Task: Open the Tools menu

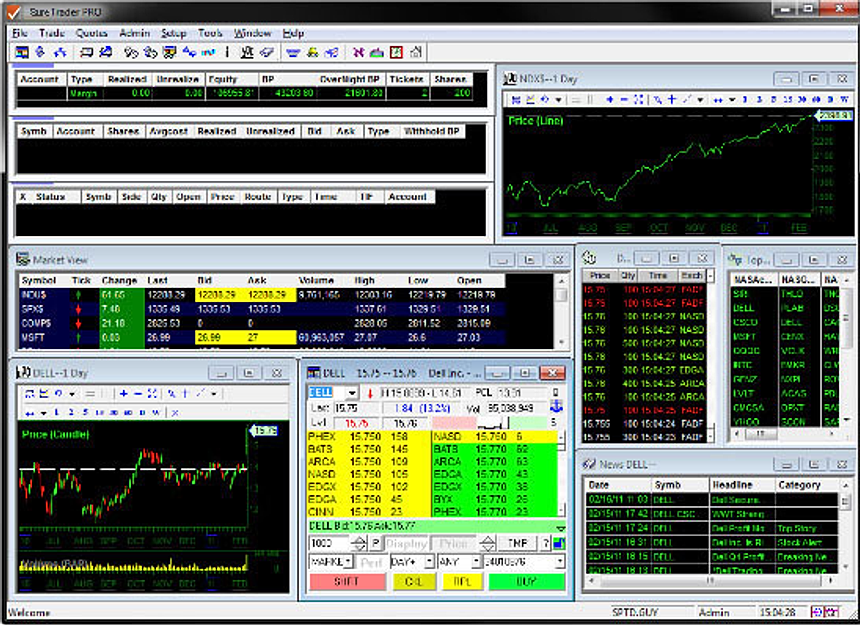Action: 210,33
